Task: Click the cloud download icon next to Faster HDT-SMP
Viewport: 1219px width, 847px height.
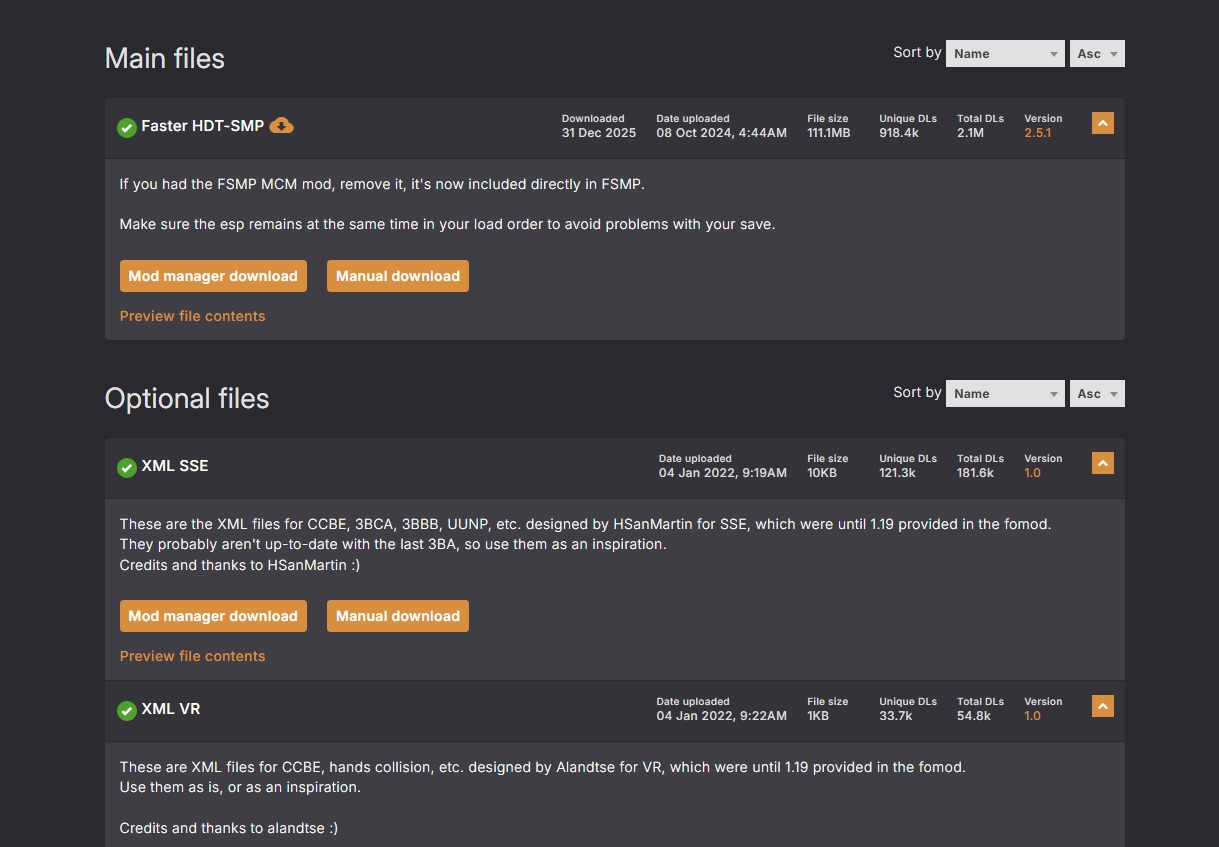Action: (282, 125)
